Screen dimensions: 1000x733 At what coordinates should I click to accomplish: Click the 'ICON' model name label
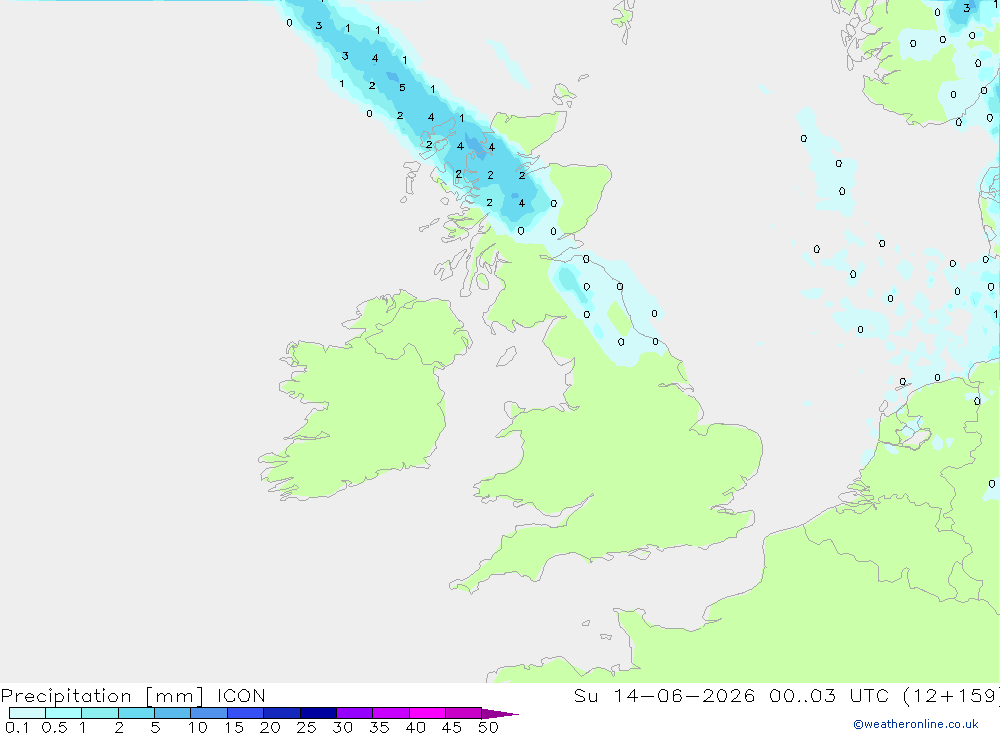[x=241, y=695]
